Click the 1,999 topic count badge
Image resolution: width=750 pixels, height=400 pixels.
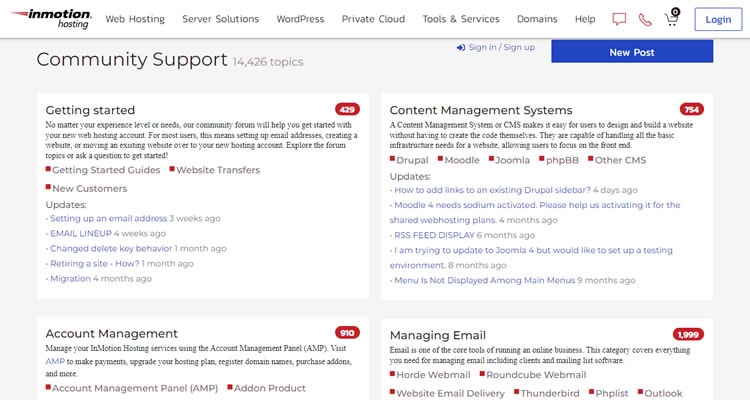coord(688,334)
